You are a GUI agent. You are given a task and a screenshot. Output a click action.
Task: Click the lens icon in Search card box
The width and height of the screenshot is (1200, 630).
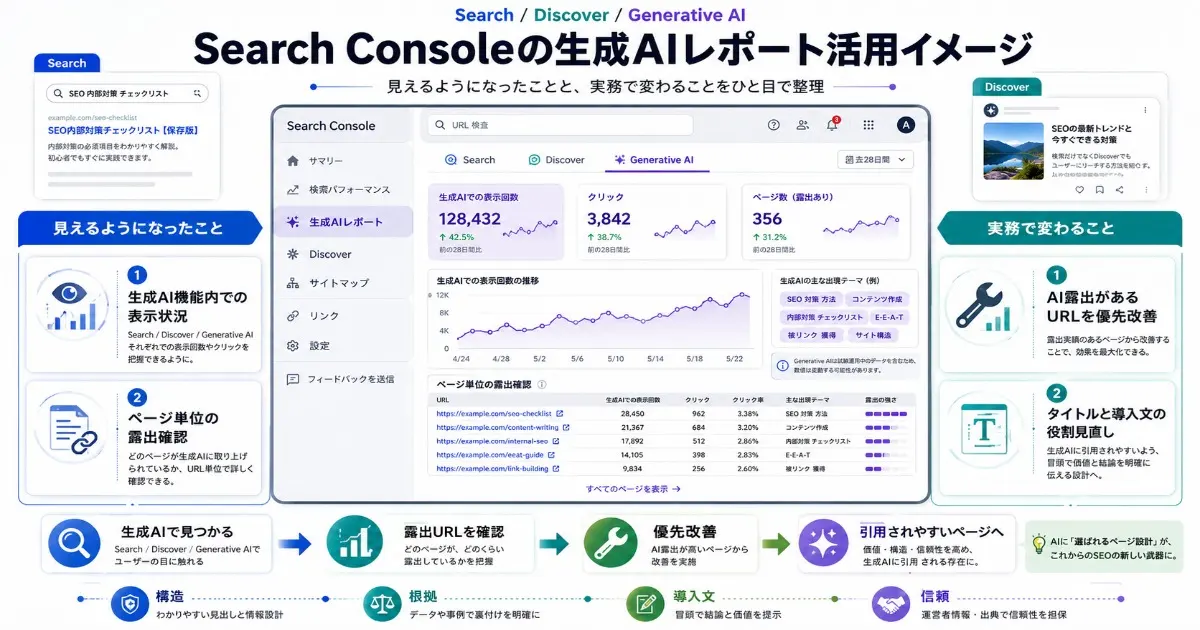click(x=195, y=93)
